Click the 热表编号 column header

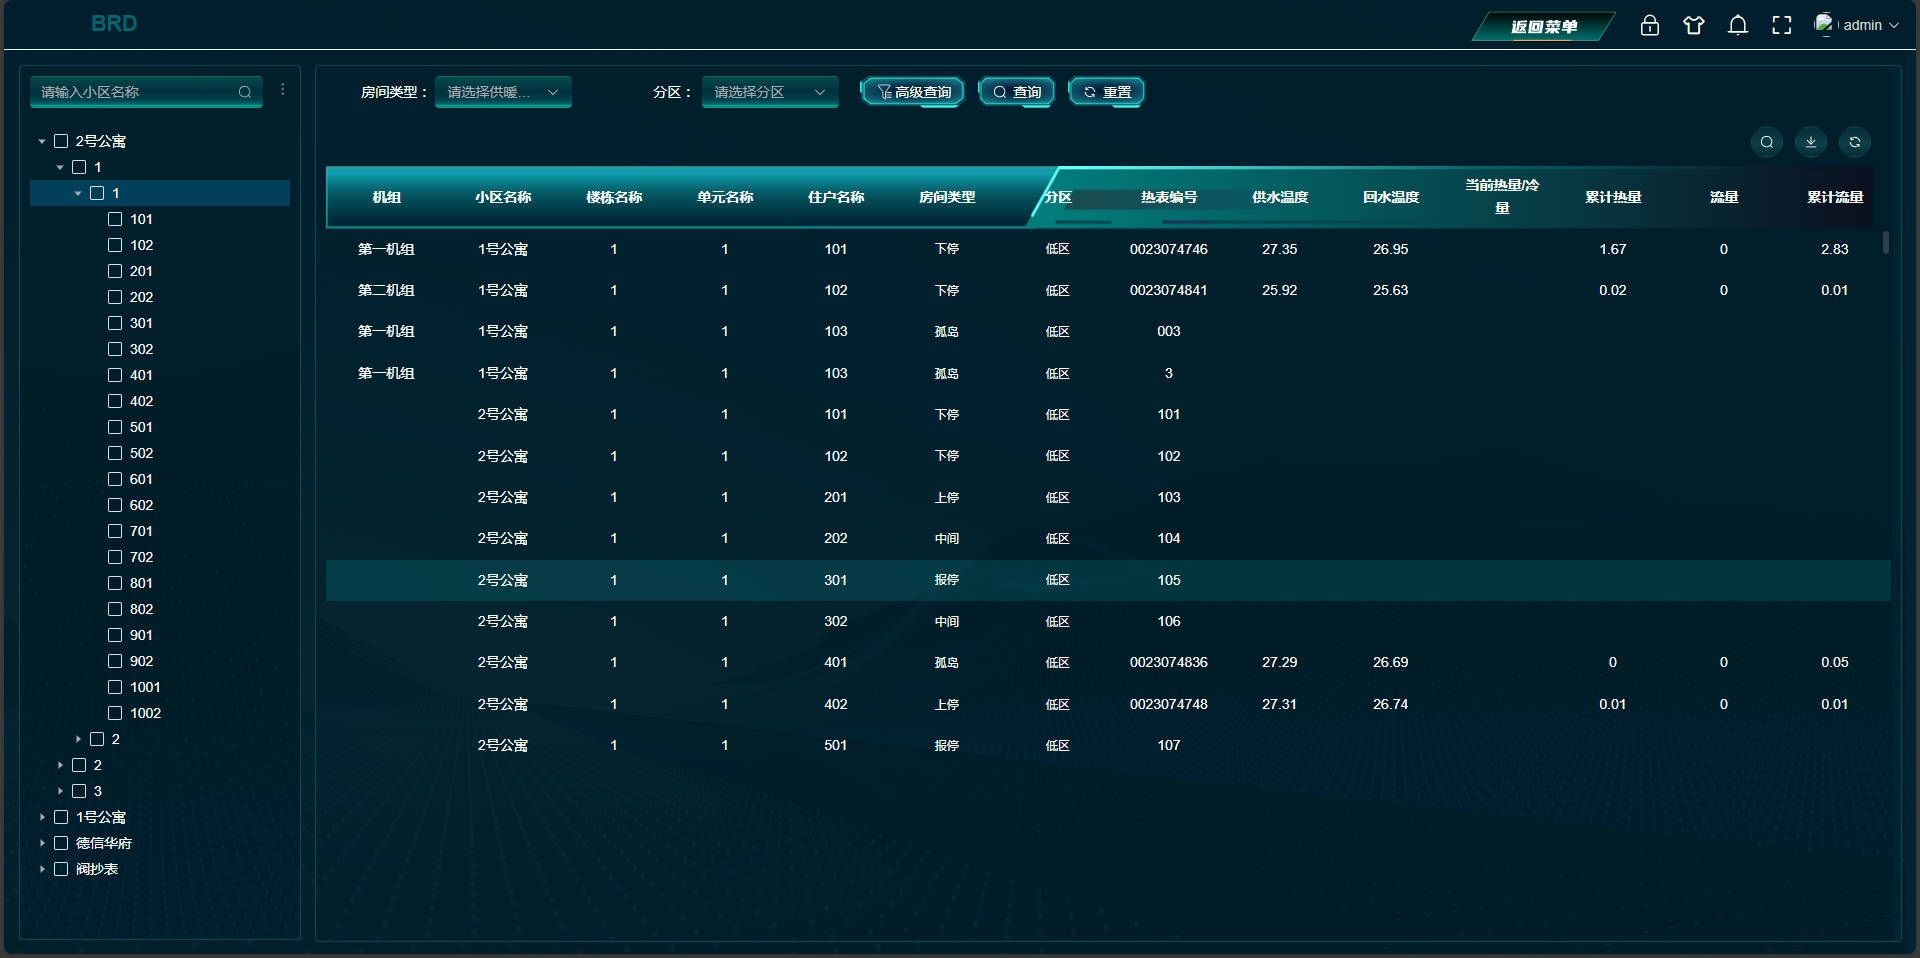1169,197
